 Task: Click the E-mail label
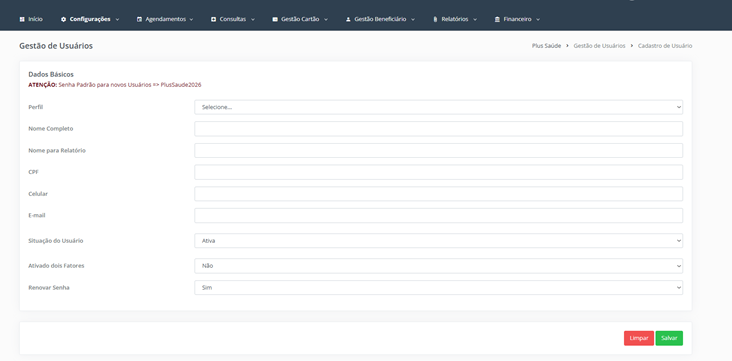click(37, 215)
